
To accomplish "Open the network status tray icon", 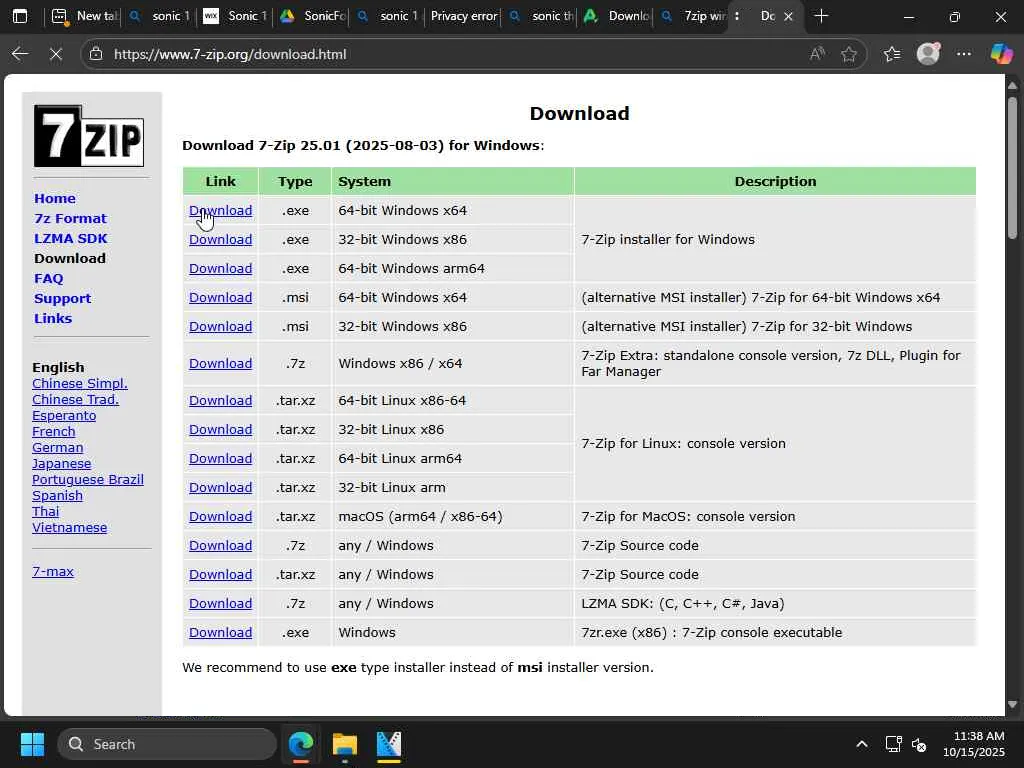I will pyautogui.click(x=893, y=744).
